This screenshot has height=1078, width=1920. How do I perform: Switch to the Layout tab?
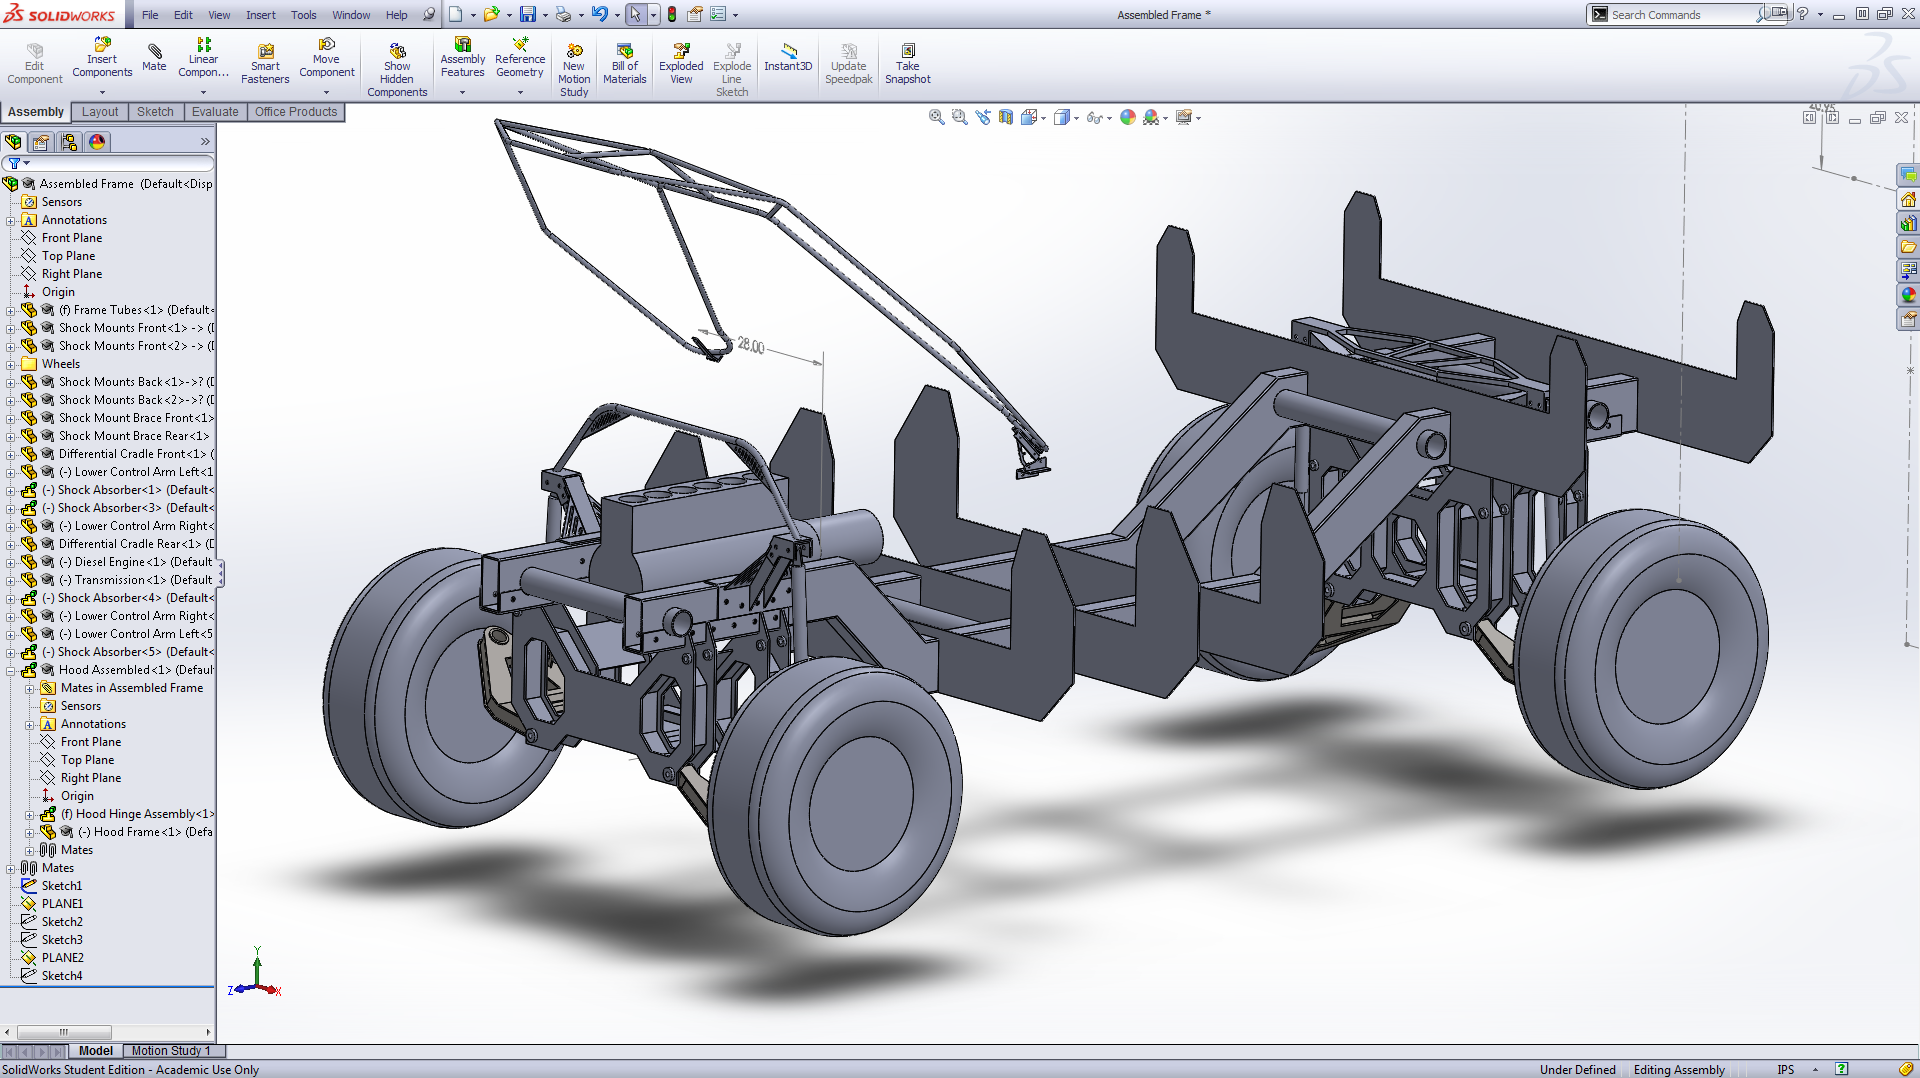(x=100, y=112)
